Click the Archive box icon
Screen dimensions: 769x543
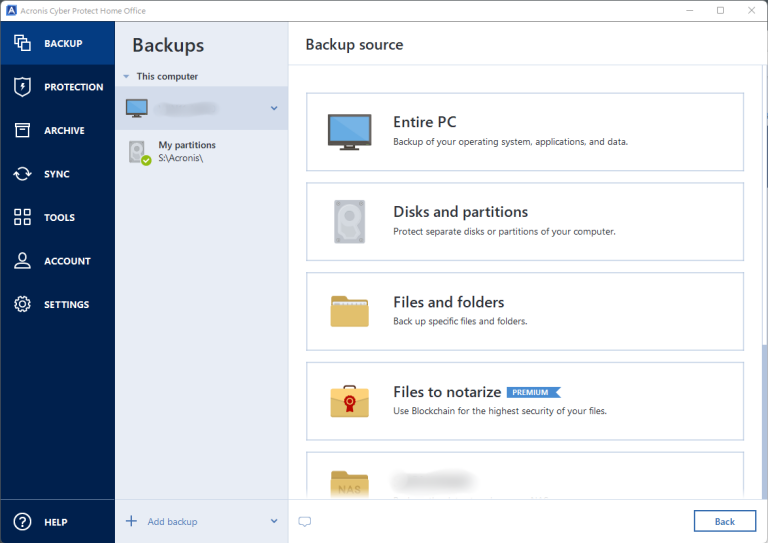(x=22, y=131)
